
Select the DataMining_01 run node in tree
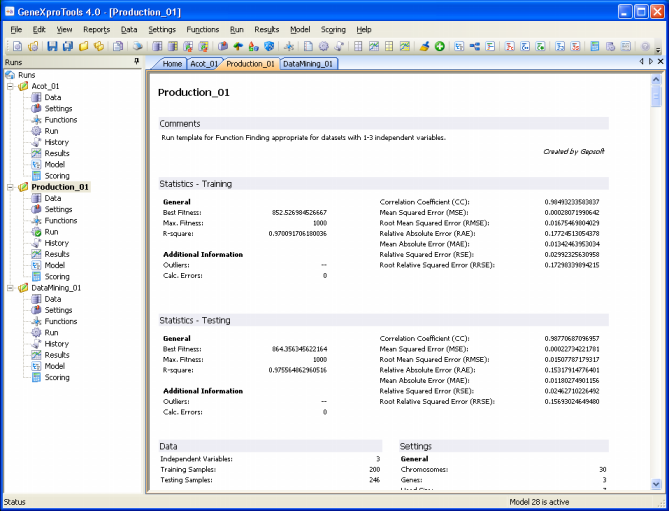[56, 288]
